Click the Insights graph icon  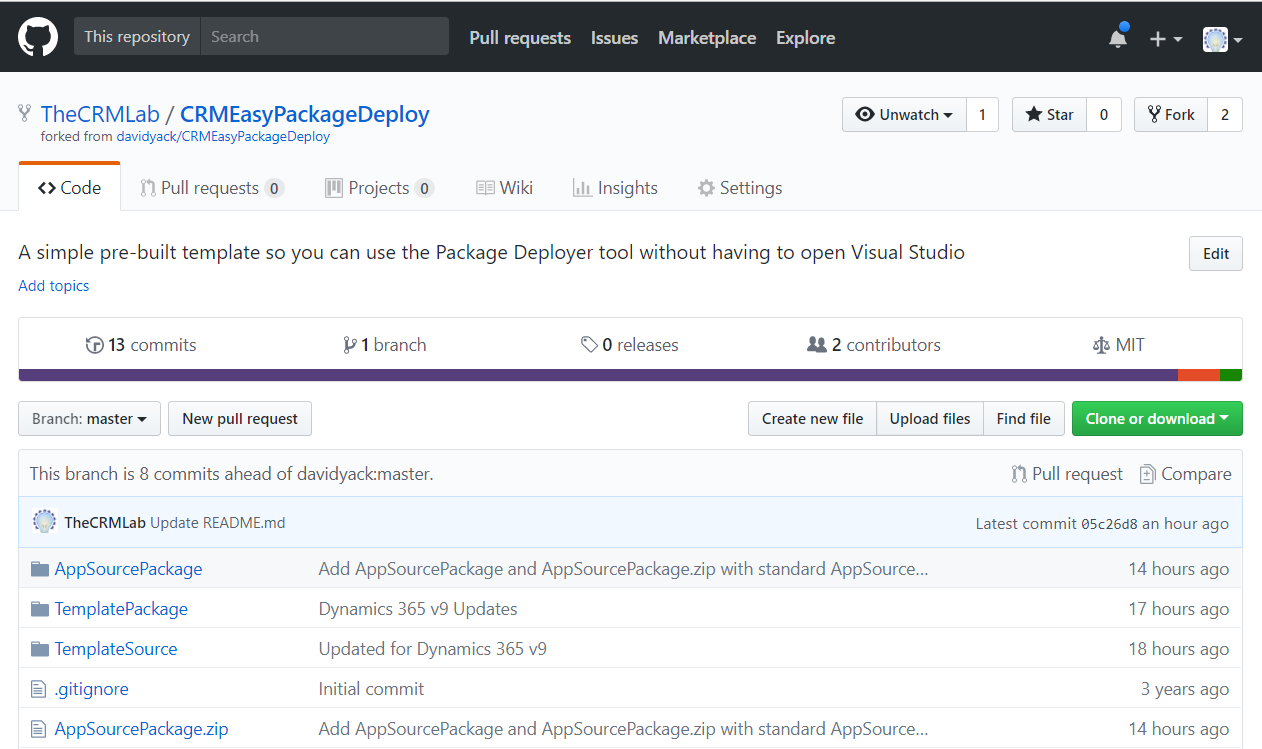pos(583,187)
